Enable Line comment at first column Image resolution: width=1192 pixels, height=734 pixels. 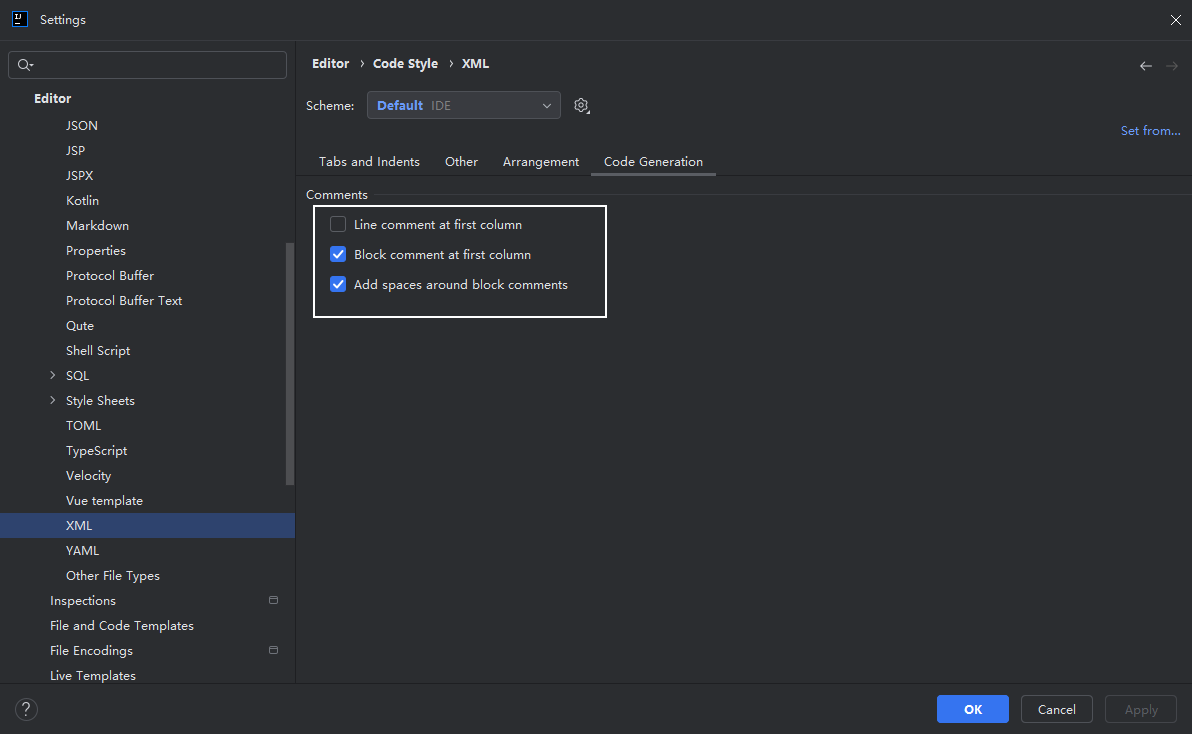[338, 224]
